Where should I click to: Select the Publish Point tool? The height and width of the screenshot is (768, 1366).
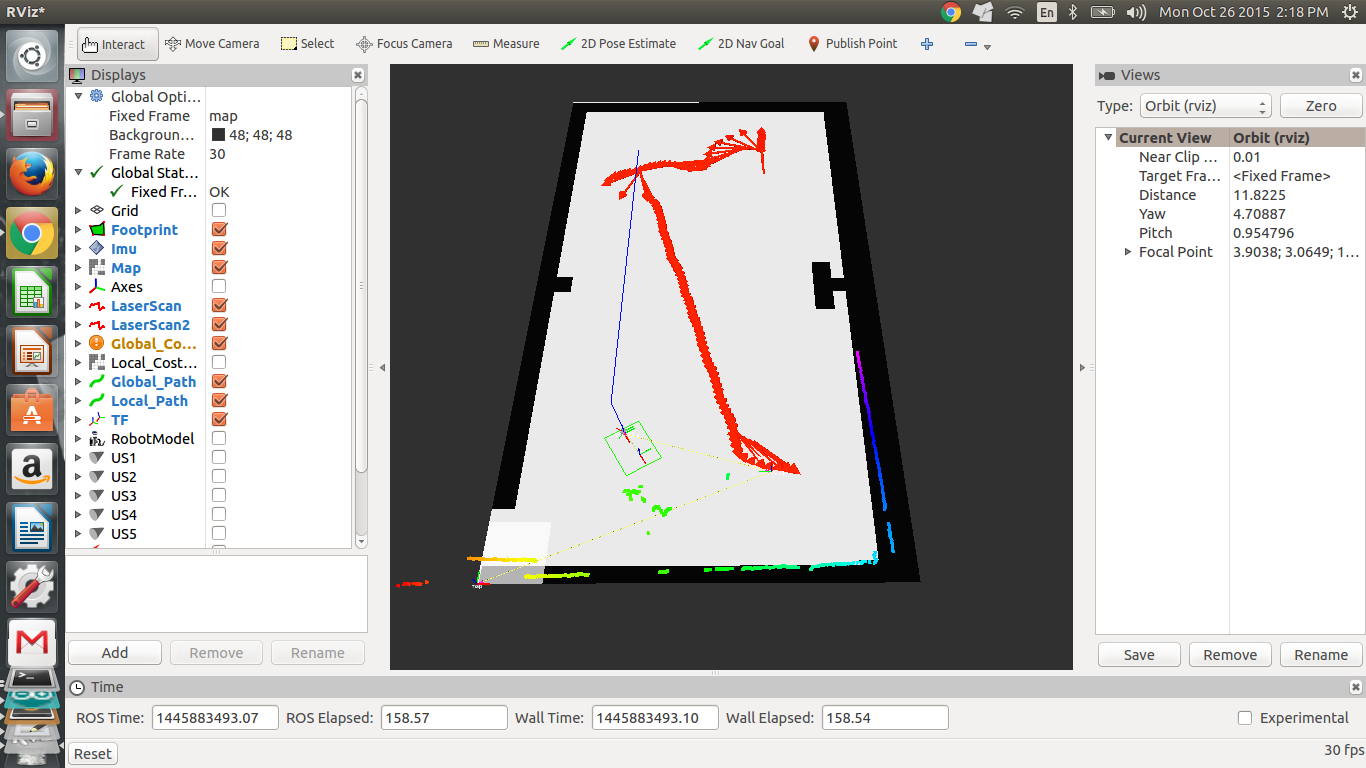pyautogui.click(x=852, y=44)
